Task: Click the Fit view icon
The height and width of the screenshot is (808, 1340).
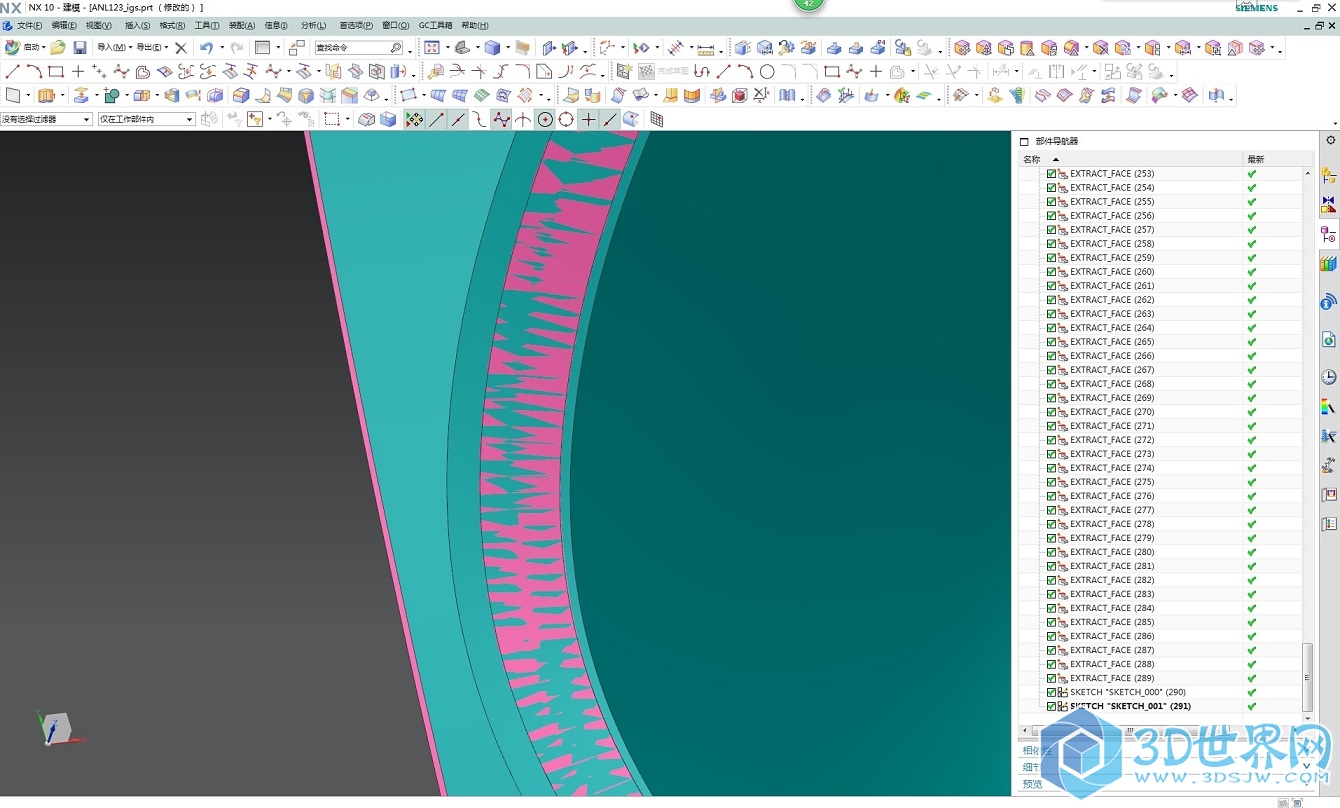Action: (432, 47)
